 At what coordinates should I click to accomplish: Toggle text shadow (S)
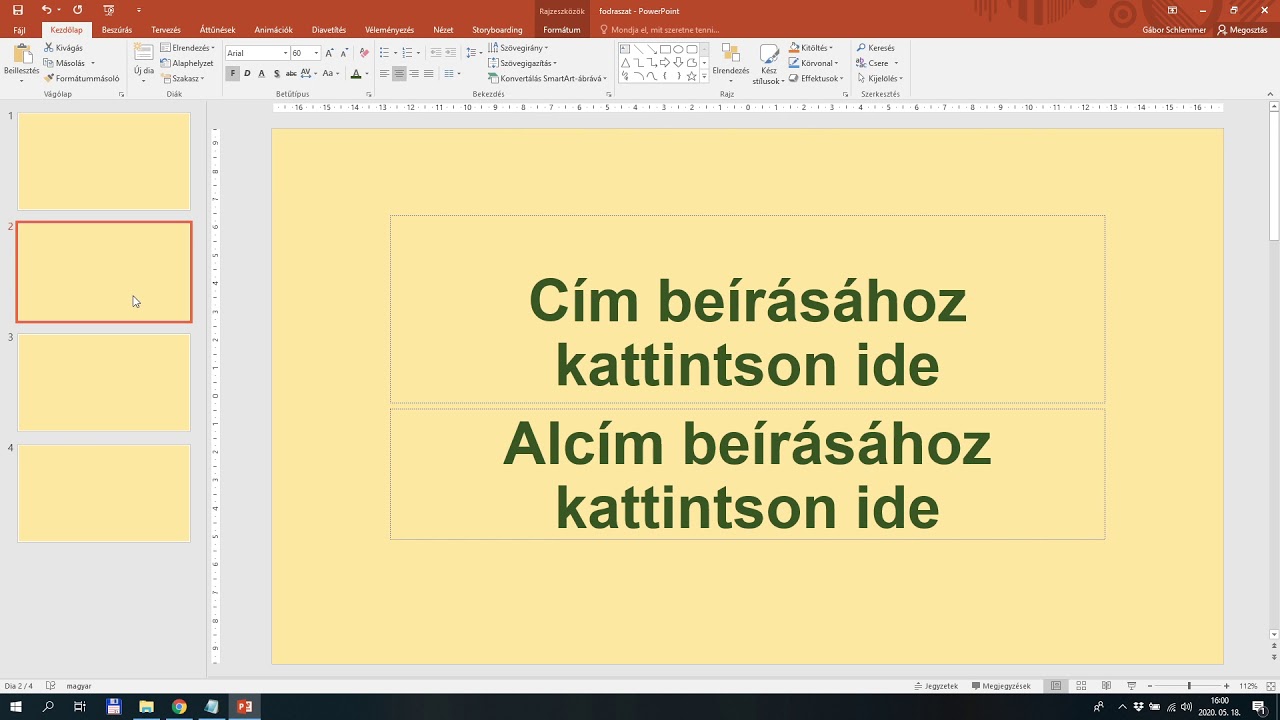coord(277,73)
